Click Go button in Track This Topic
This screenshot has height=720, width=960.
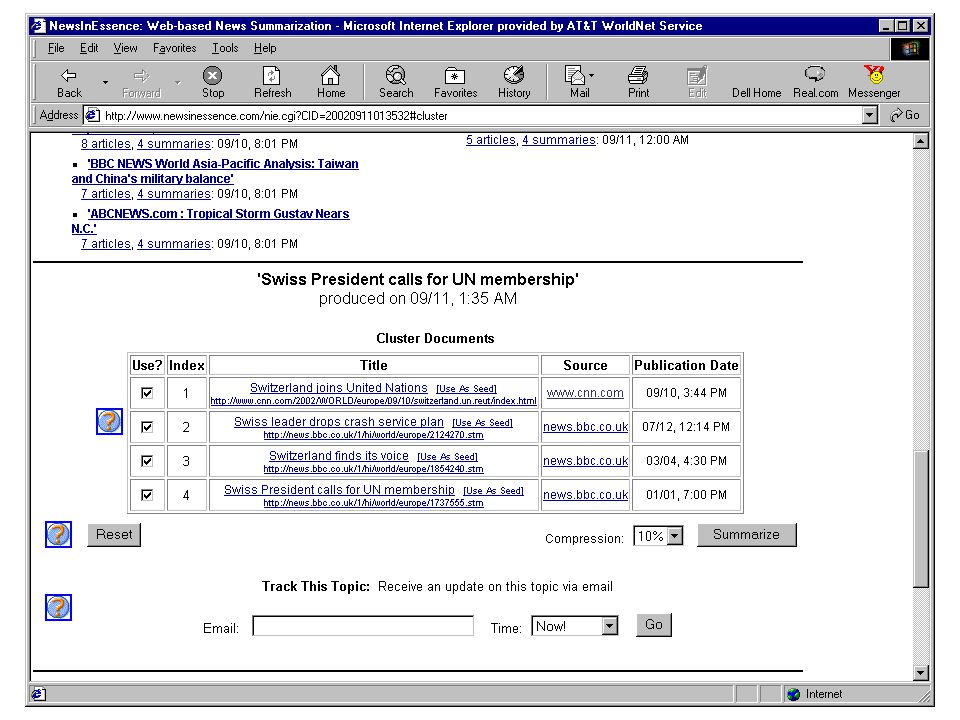(x=654, y=625)
